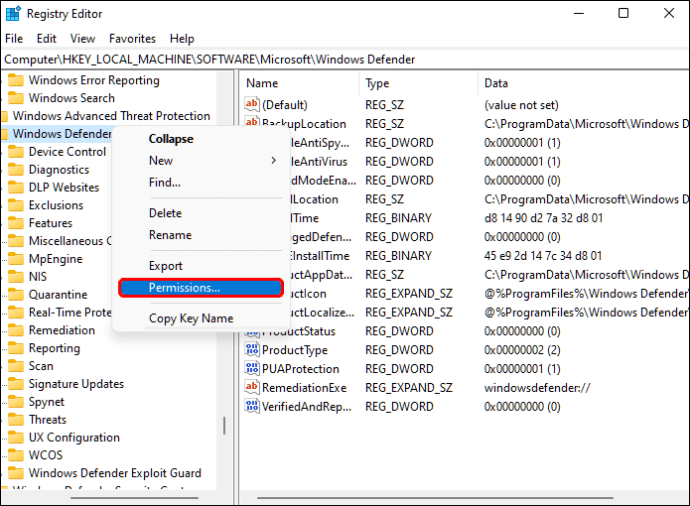Expand the New submenu arrow

(273, 161)
